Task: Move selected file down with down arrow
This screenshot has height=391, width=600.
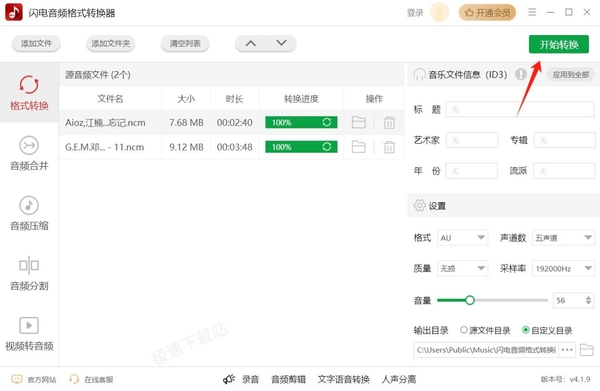Action: (x=281, y=43)
